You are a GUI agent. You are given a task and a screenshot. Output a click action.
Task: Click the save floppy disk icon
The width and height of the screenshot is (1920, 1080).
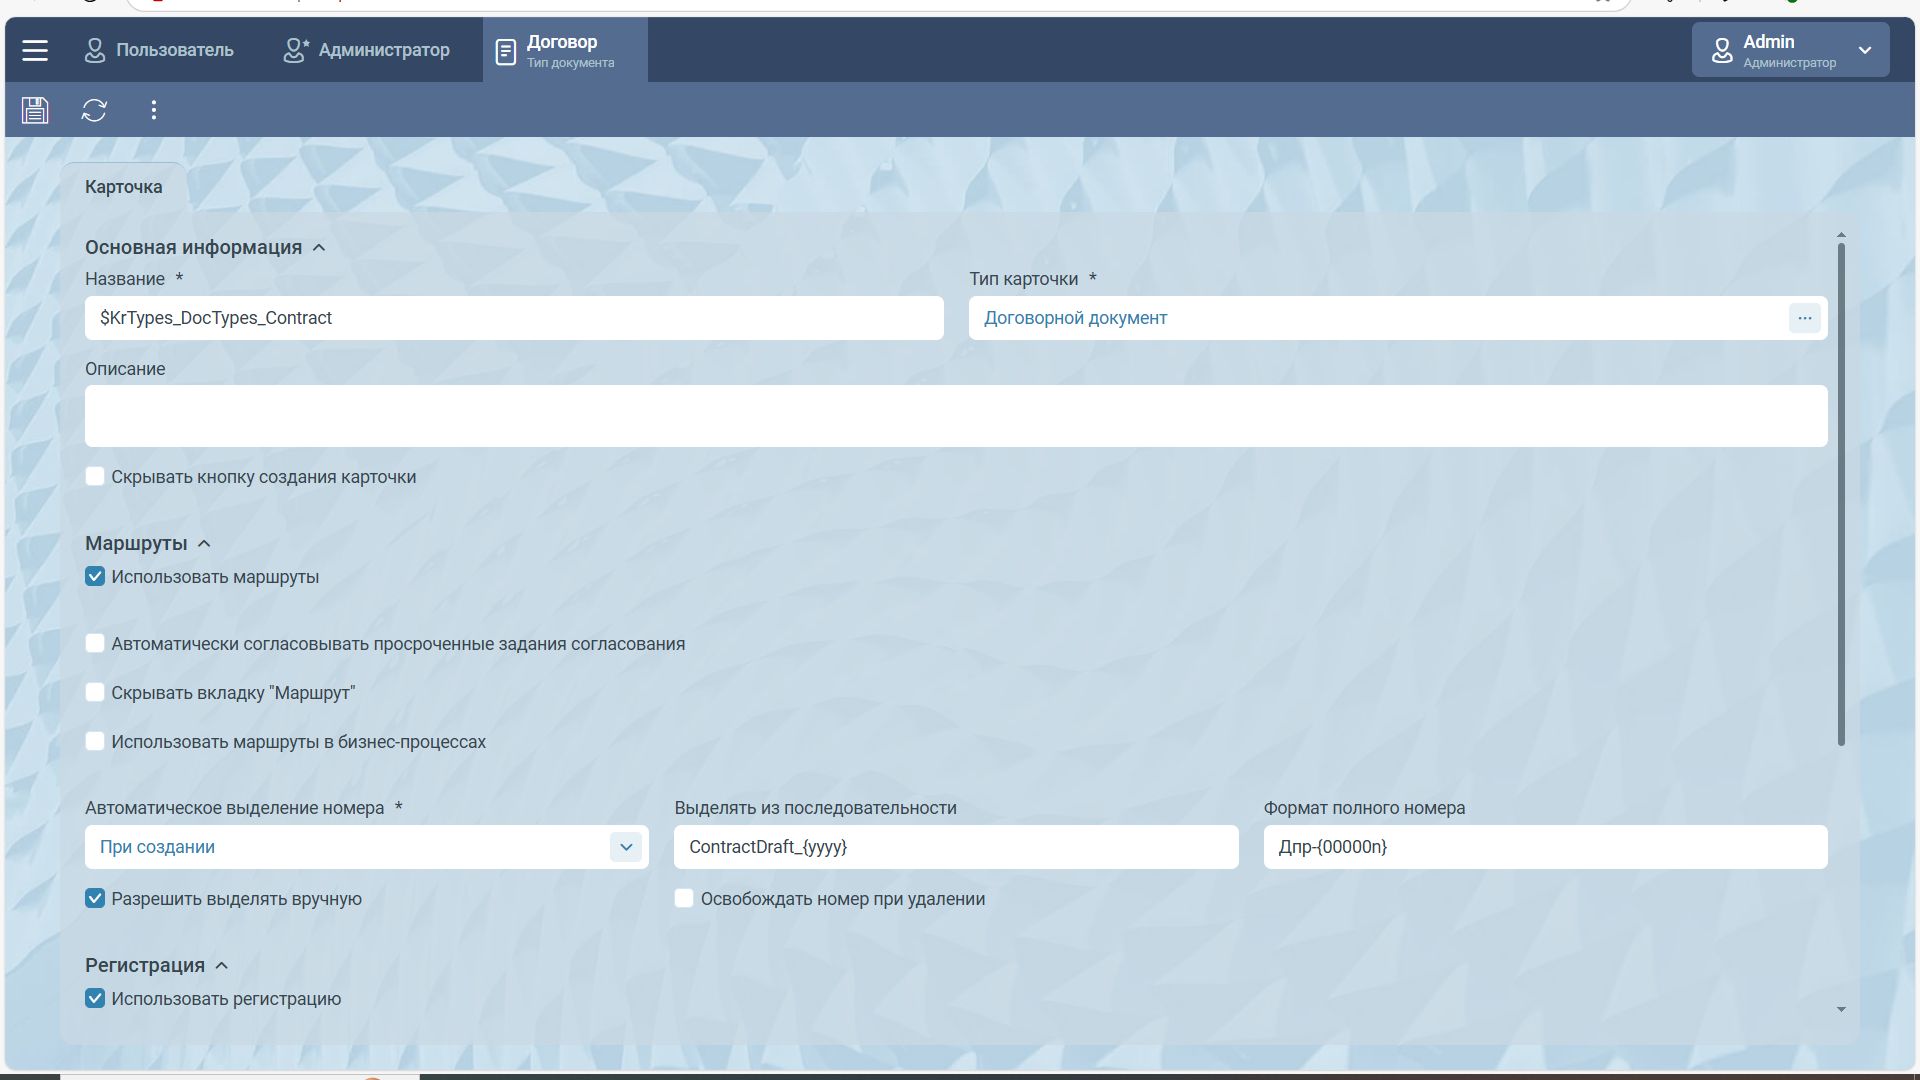point(35,110)
